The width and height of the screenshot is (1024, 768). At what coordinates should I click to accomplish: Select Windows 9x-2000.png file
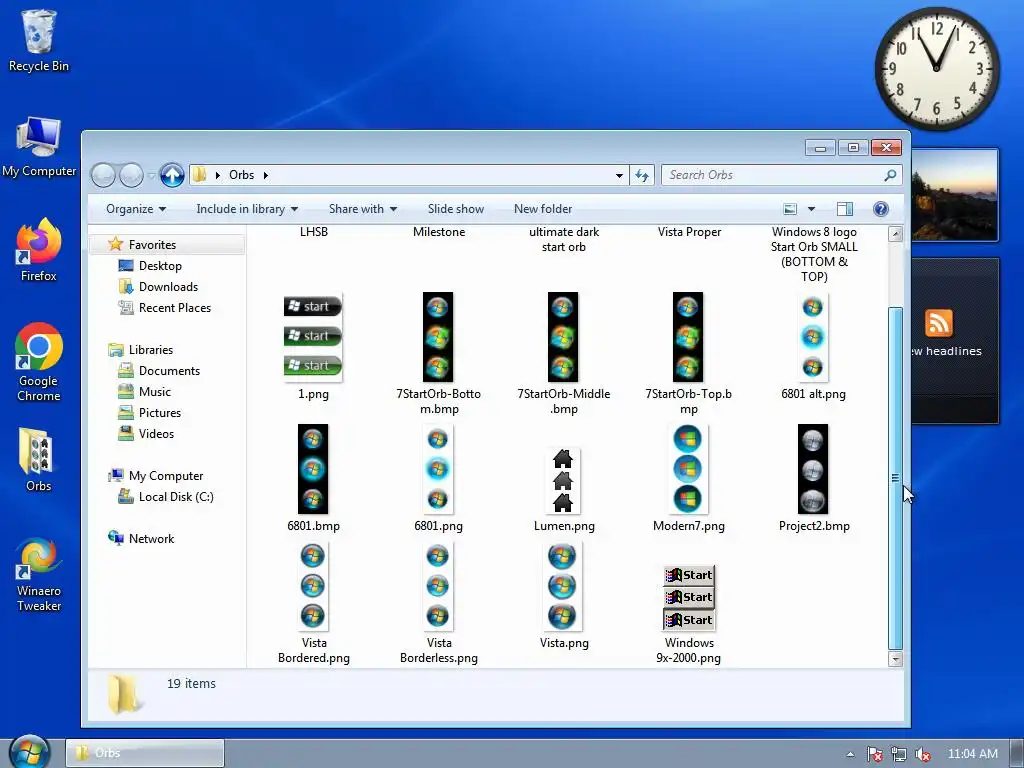[689, 615]
